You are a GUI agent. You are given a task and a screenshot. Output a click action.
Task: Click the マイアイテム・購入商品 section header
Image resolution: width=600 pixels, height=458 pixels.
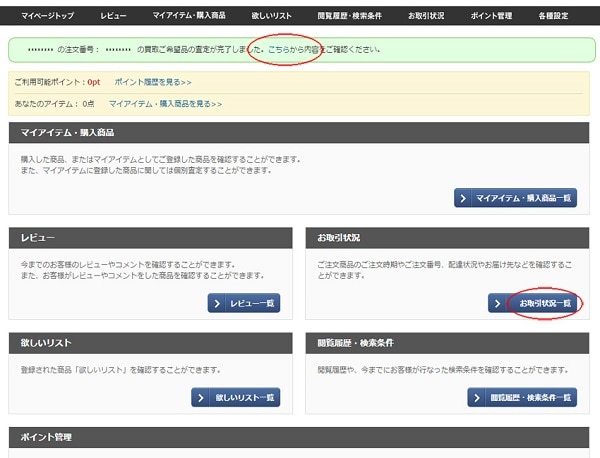[x=299, y=133]
